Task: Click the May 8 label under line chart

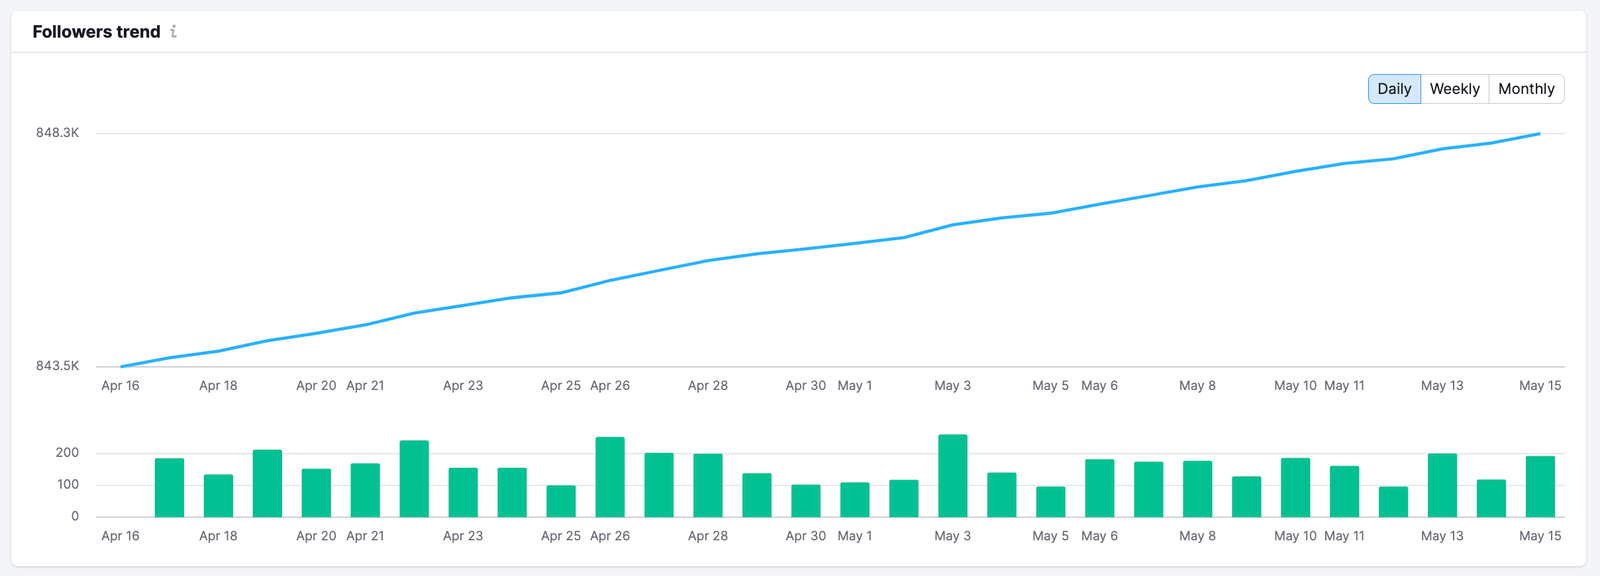Action: click(x=1197, y=386)
